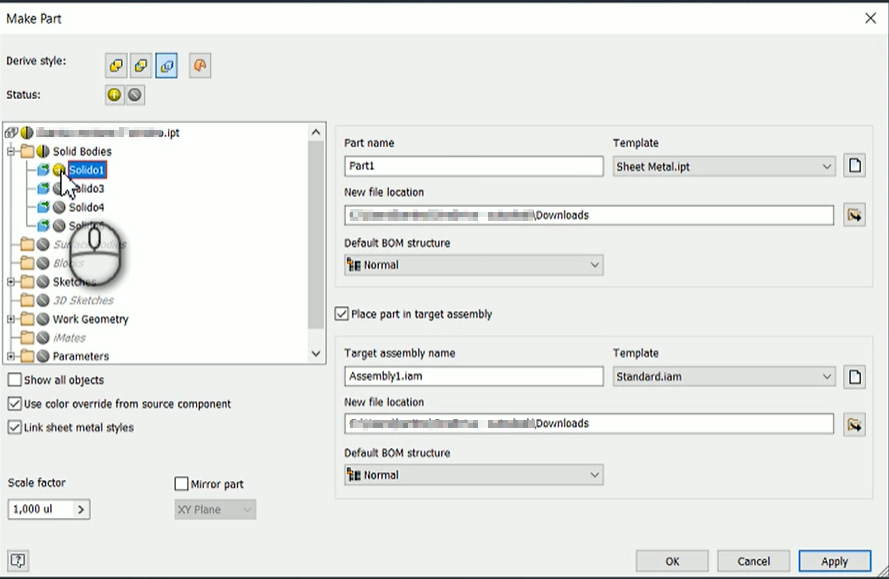Click the new template icon beside Sheet Metal.ipt
The height and width of the screenshot is (579, 889).
(x=856, y=165)
